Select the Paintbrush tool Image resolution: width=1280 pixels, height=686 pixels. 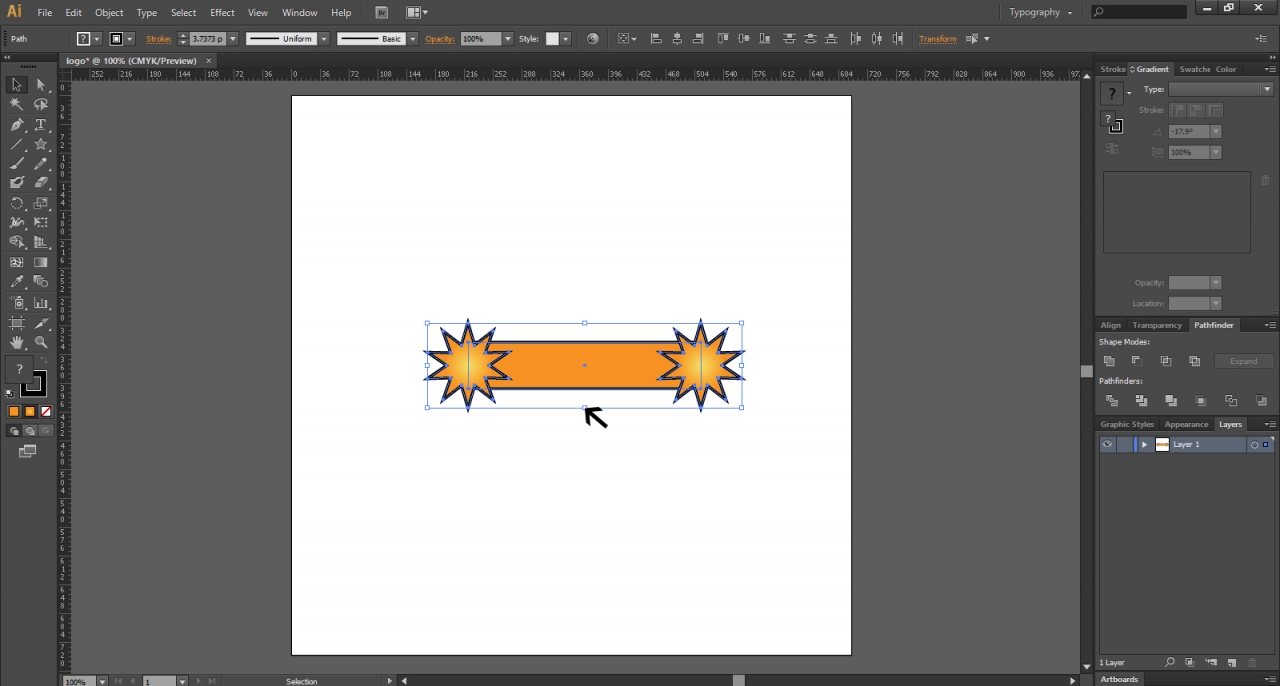click(17, 164)
